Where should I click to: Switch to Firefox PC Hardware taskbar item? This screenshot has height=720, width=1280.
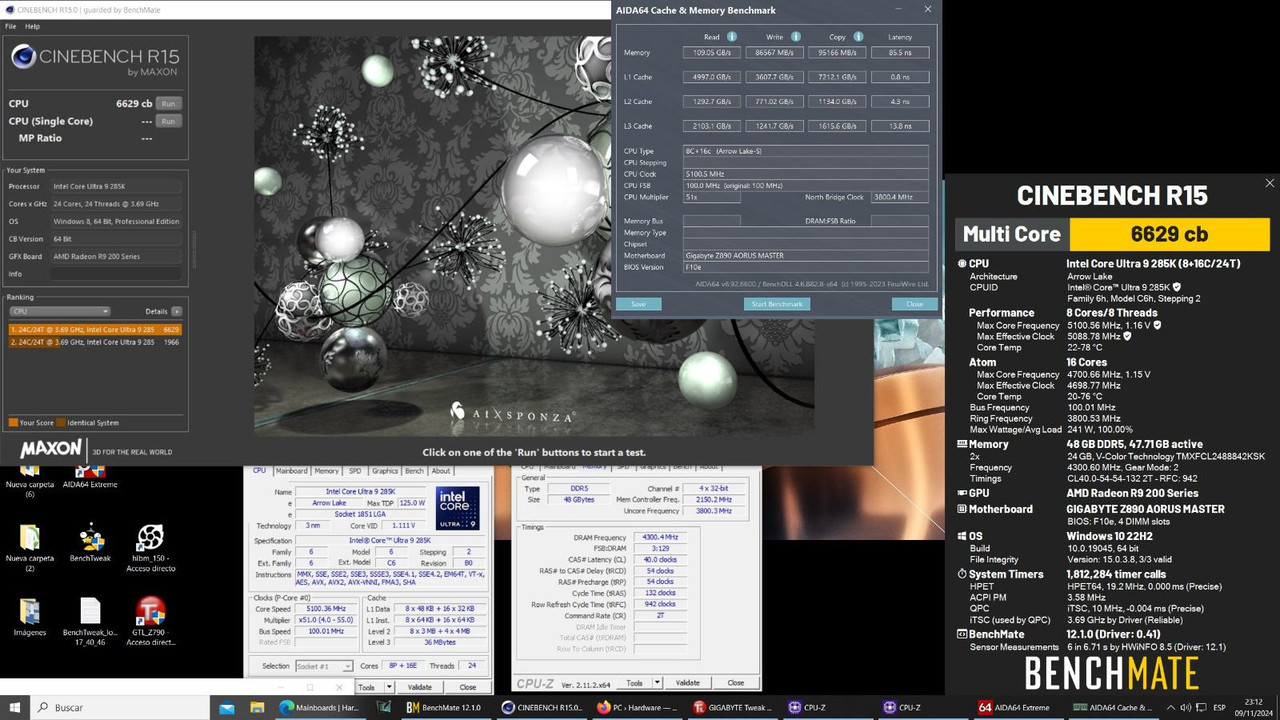(637, 707)
